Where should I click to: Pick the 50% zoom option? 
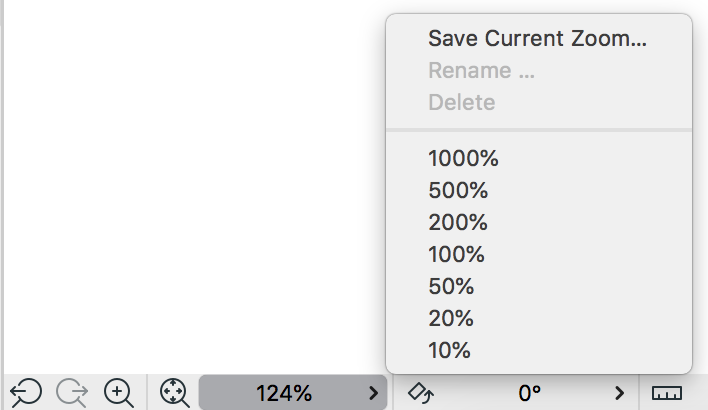pos(451,286)
